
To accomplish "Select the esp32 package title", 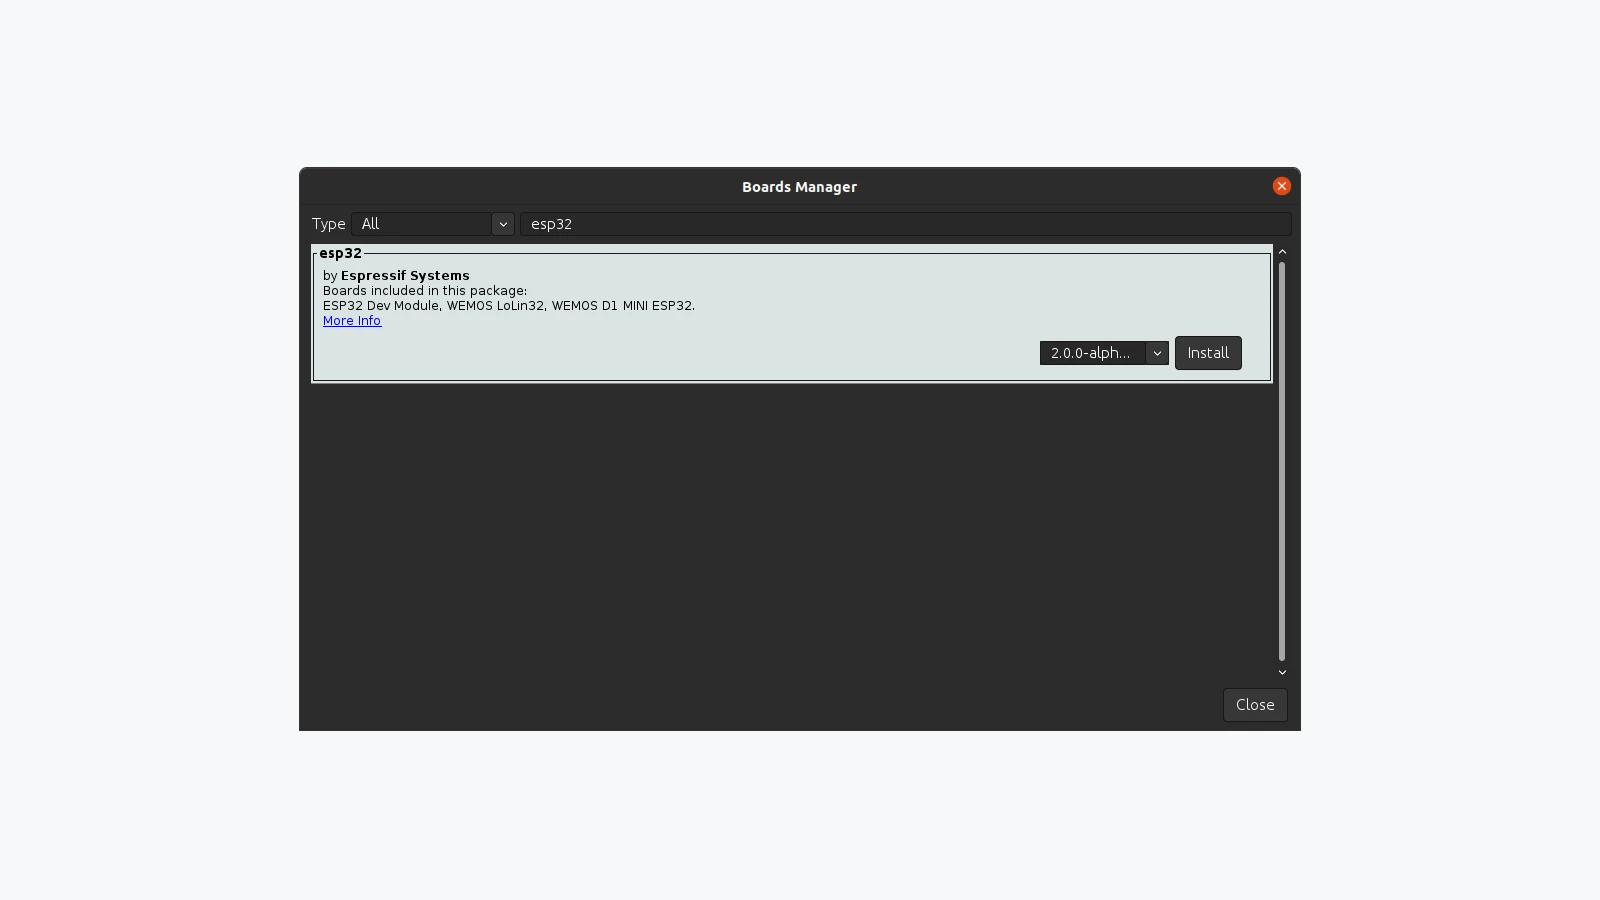I will 341,253.
